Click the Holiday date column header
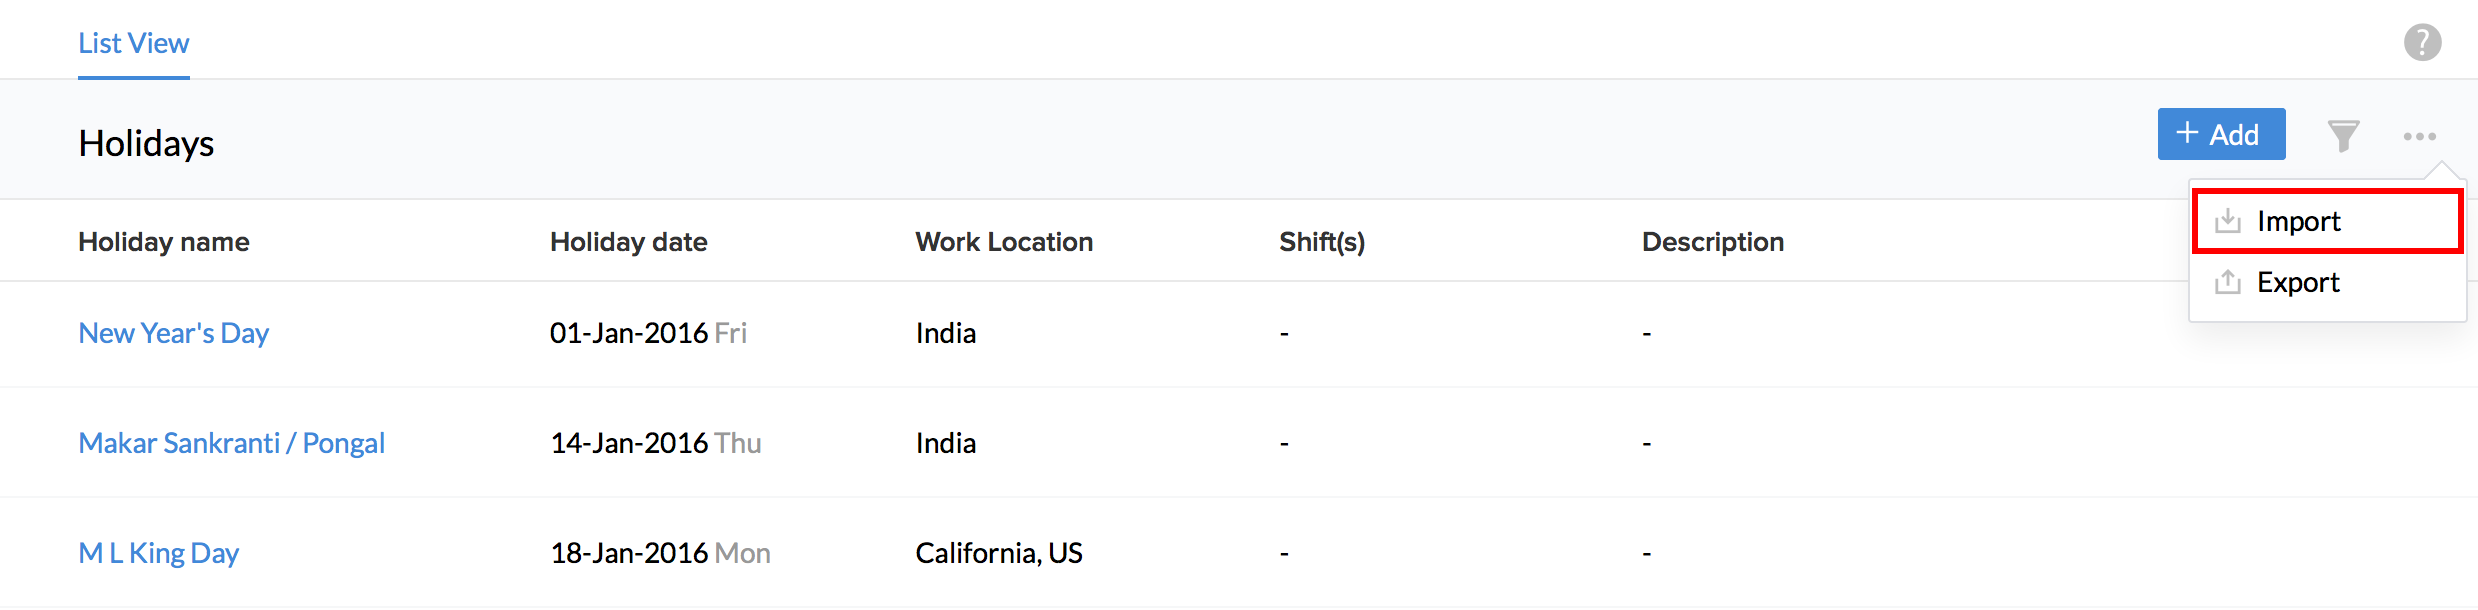The image size is (2478, 610). [x=628, y=242]
